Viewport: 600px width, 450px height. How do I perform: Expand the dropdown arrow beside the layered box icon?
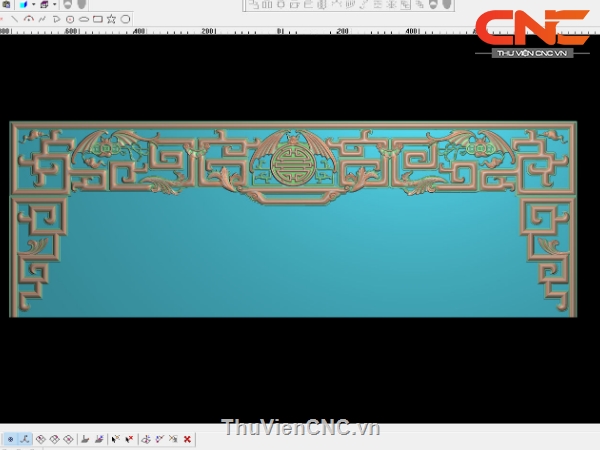(56, 5)
